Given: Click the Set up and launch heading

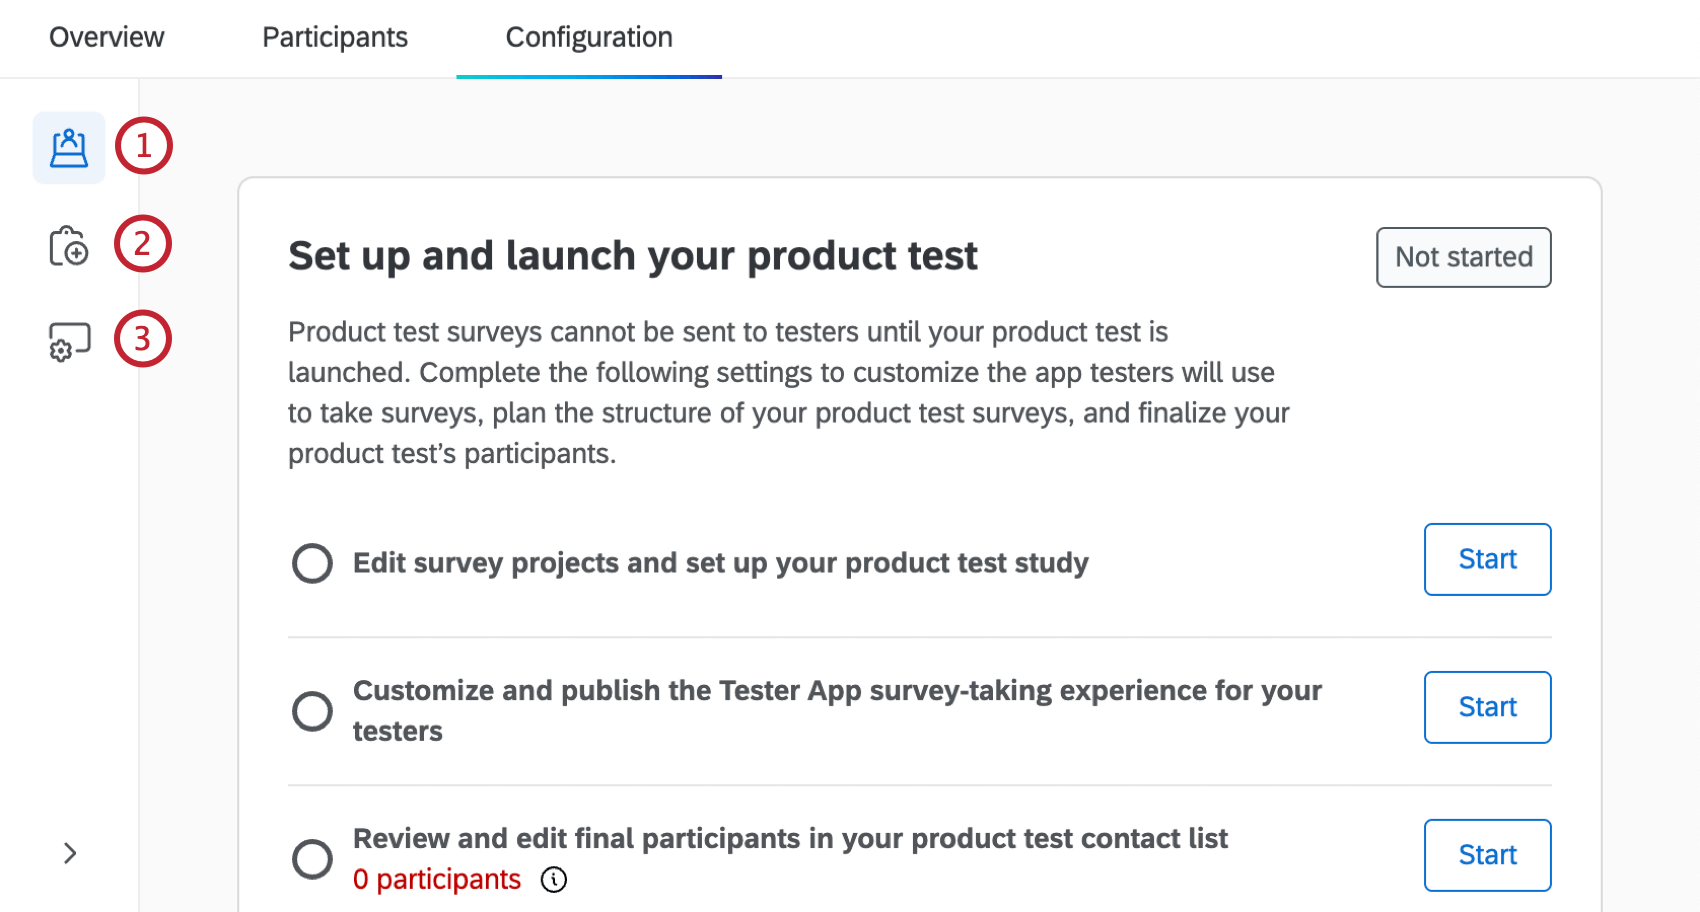Looking at the screenshot, I should point(633,256).
